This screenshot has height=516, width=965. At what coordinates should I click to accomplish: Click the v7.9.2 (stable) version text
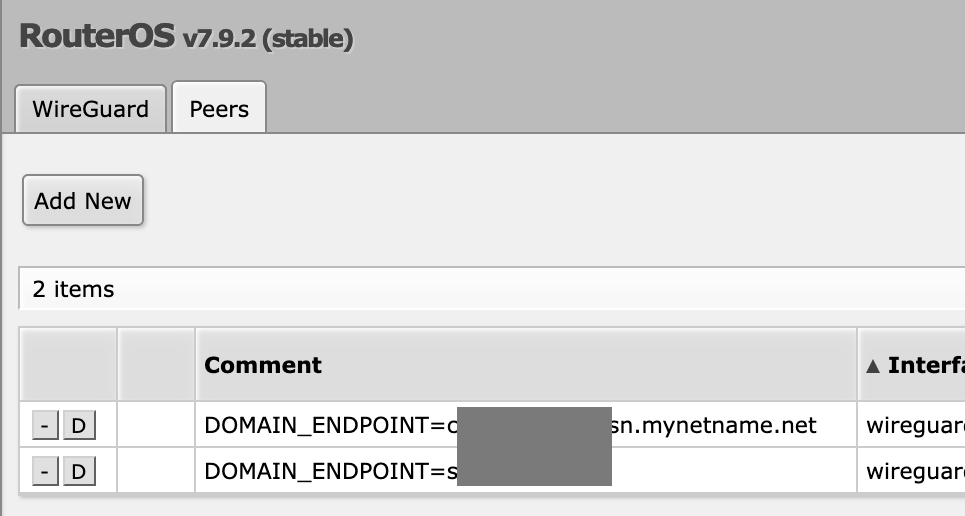coord(267,39)
